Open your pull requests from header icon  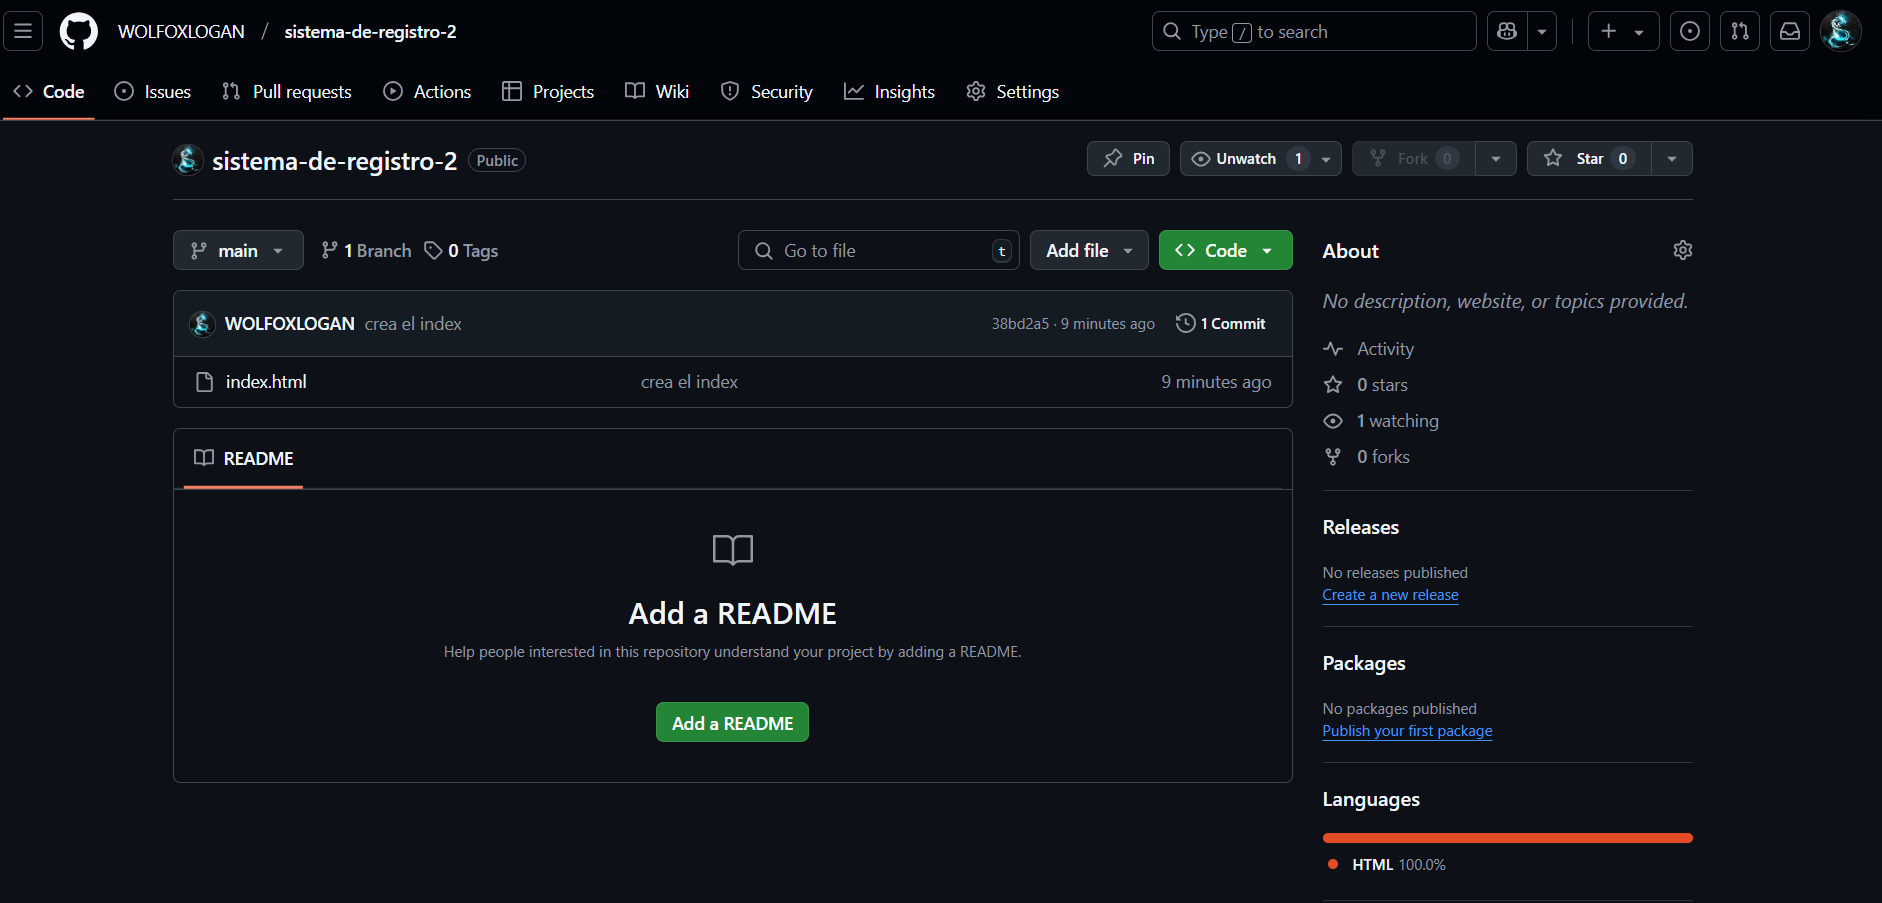pyautogui.click(x=1740, y=31)
